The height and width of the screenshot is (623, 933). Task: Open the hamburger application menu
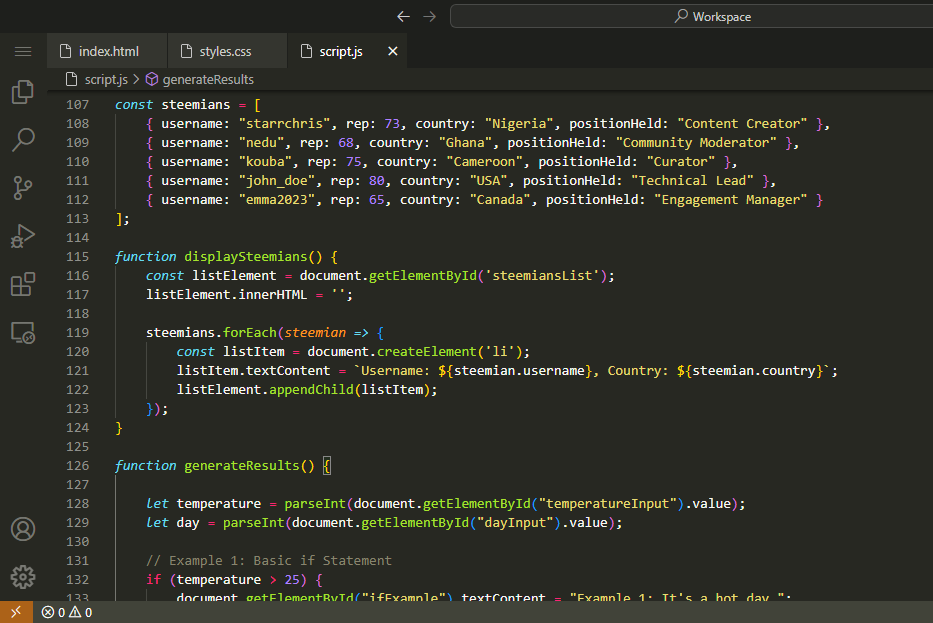23,51
